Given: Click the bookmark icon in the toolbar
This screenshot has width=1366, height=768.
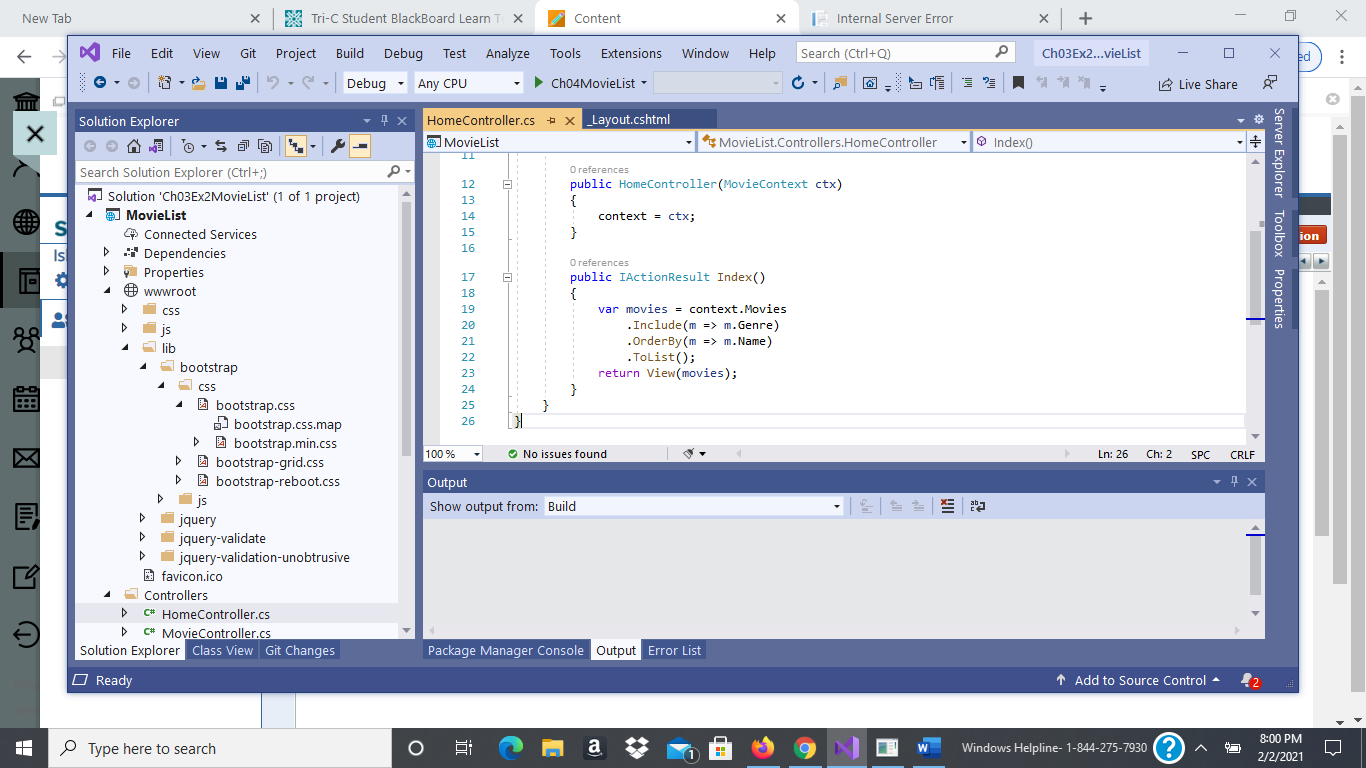Looking at the screenshot, I should (1018, 84).
